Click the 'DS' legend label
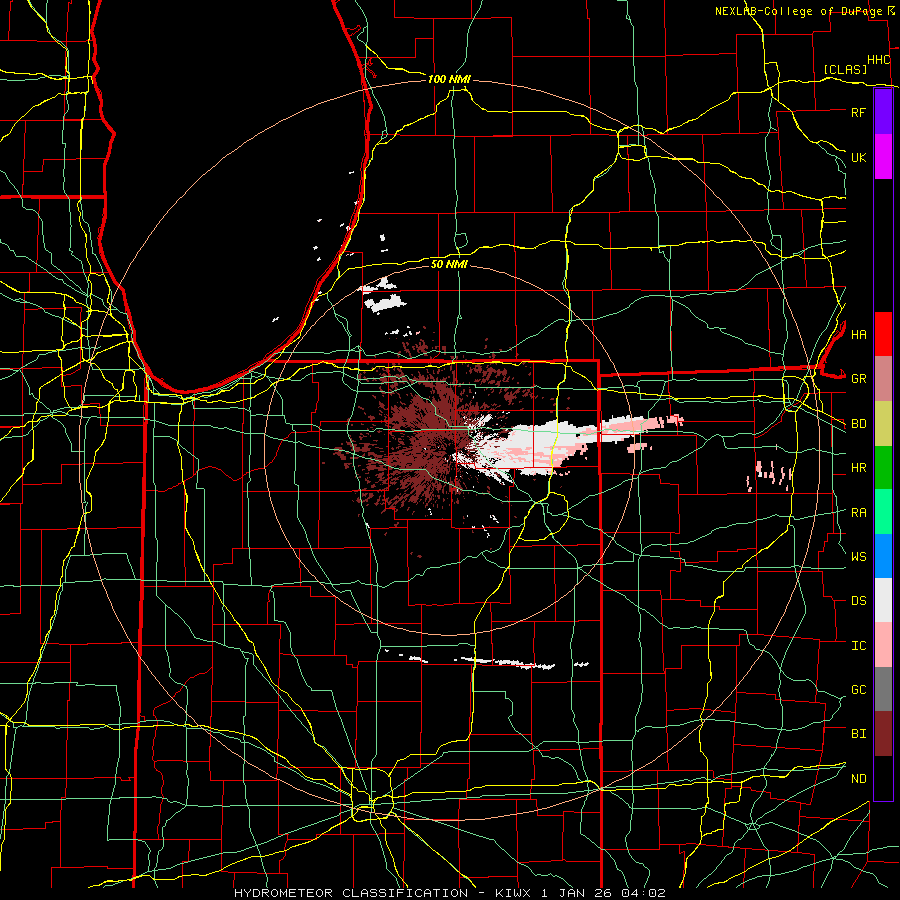The image size is (900, 900). coord(858,601)
